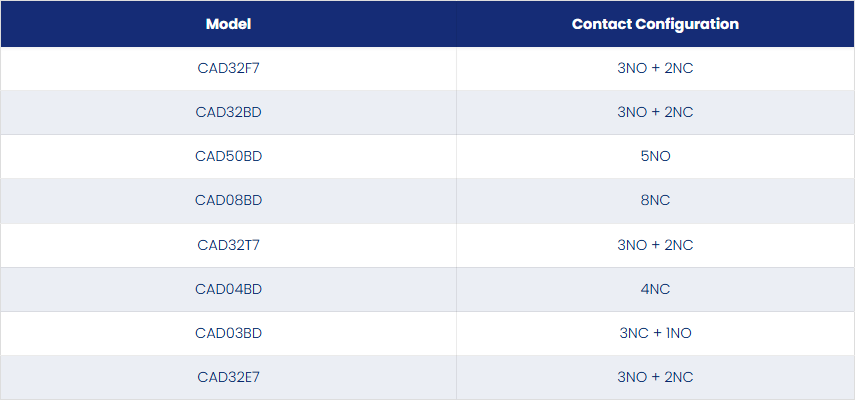Screen dimensions: 855x400
Task: Select the CAD08BD model cell
Action: [228, 201]
